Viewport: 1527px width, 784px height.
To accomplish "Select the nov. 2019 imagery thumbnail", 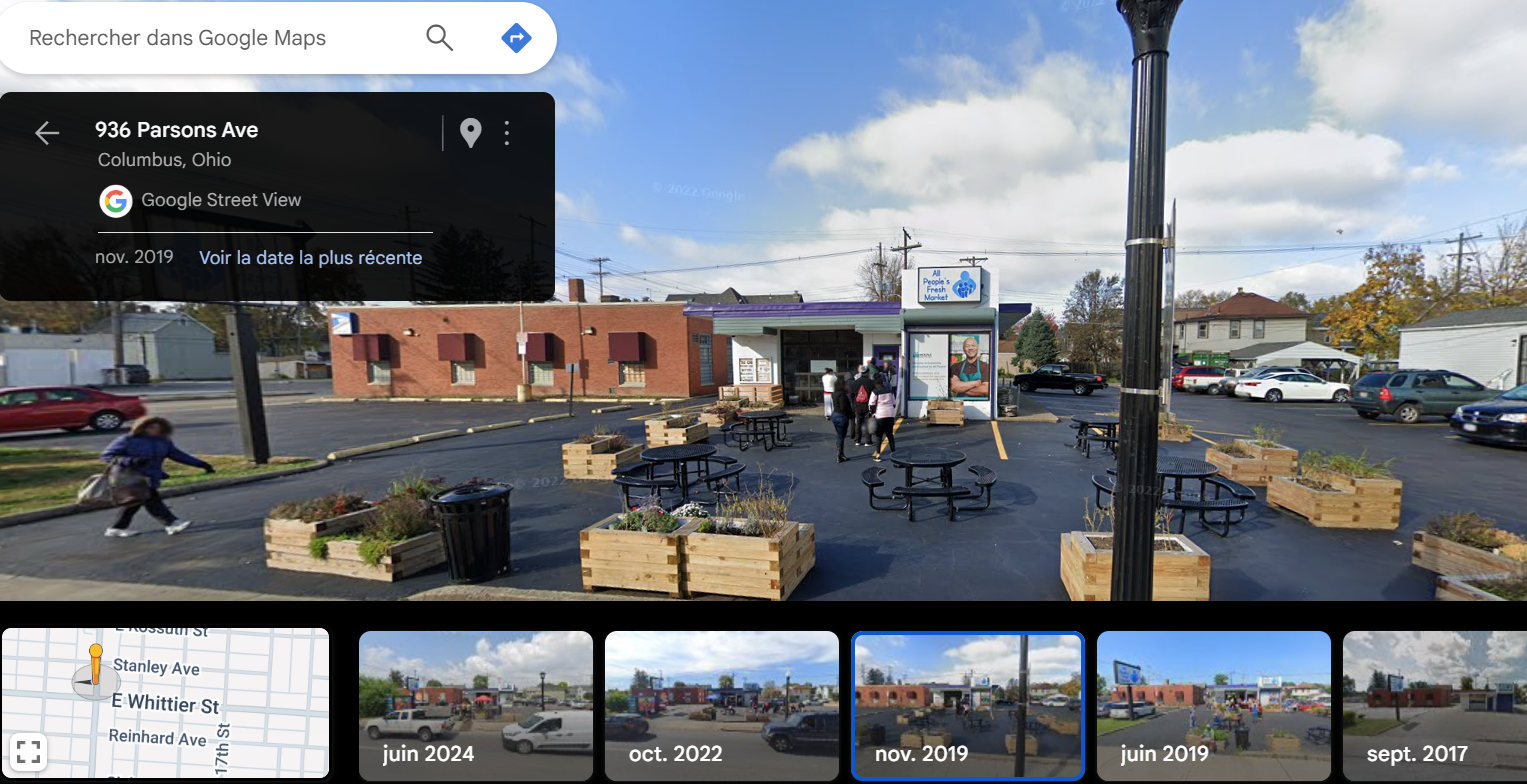I will [968, 706].
